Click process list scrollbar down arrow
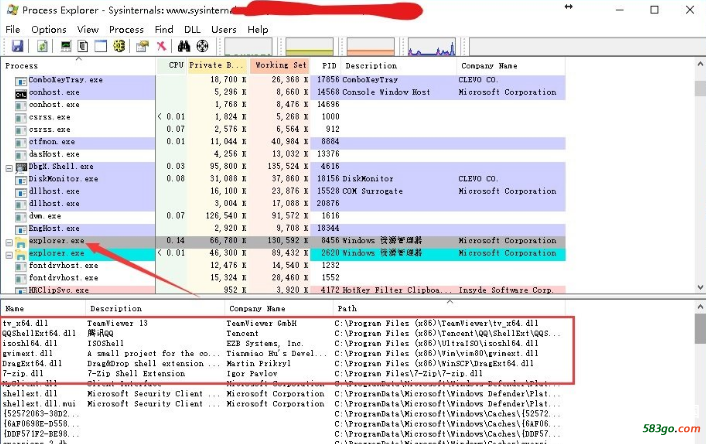This screenshot has height=444, width=706. point(700,287)
